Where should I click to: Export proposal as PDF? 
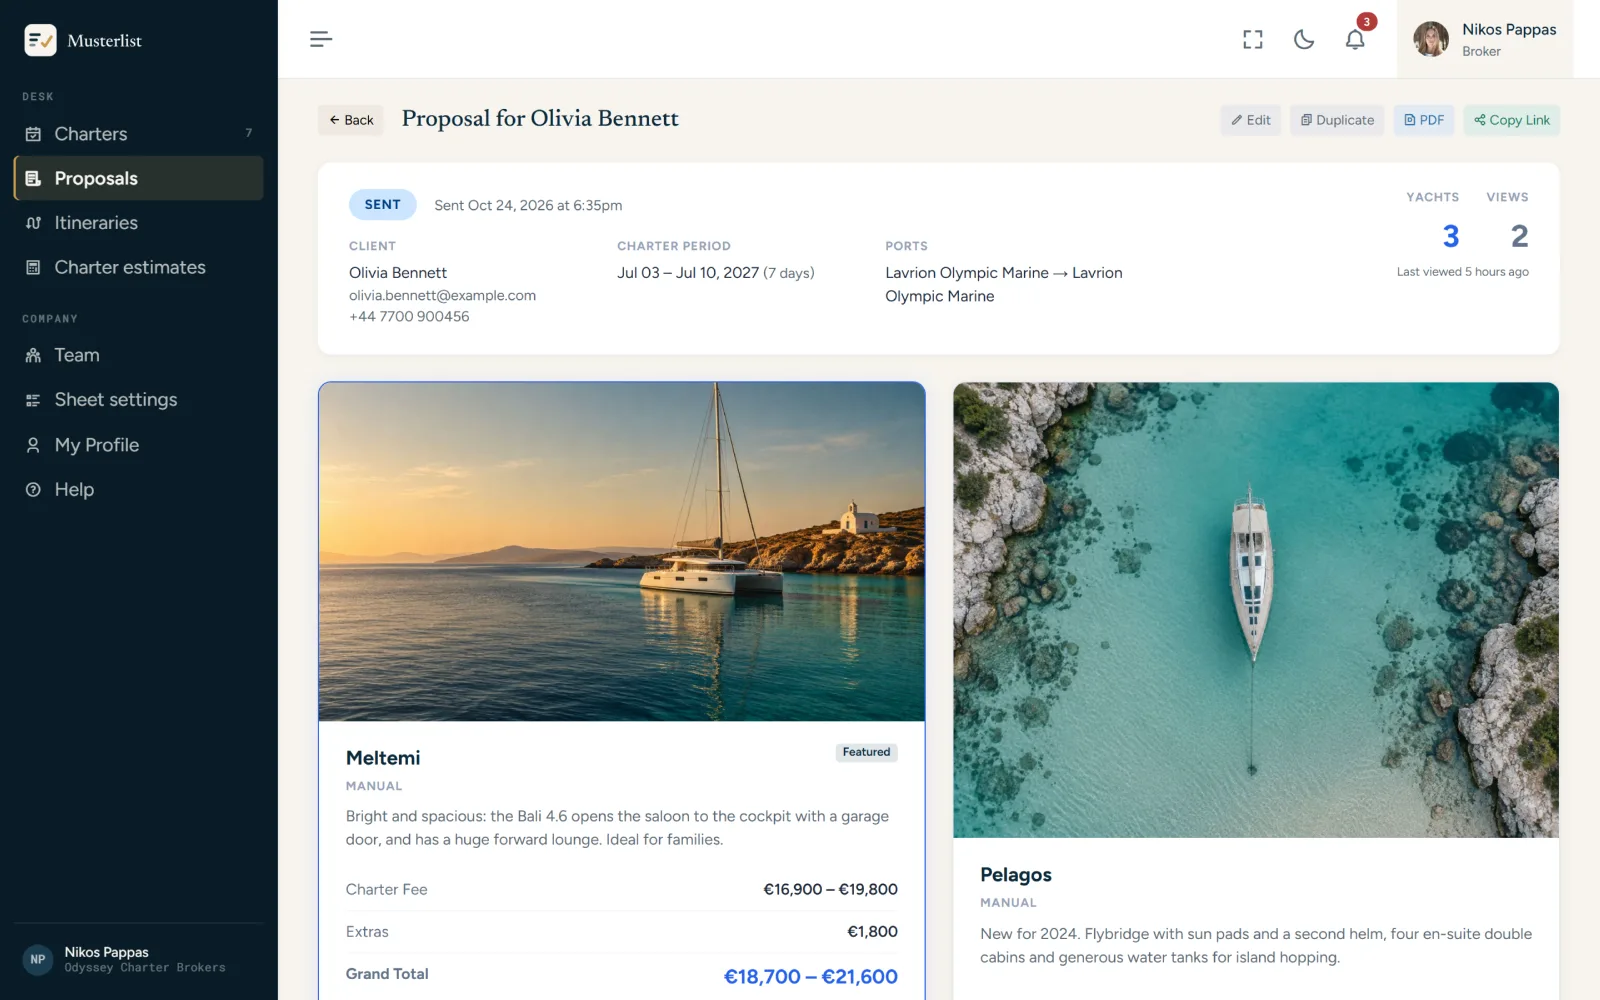click(1424, 120)
